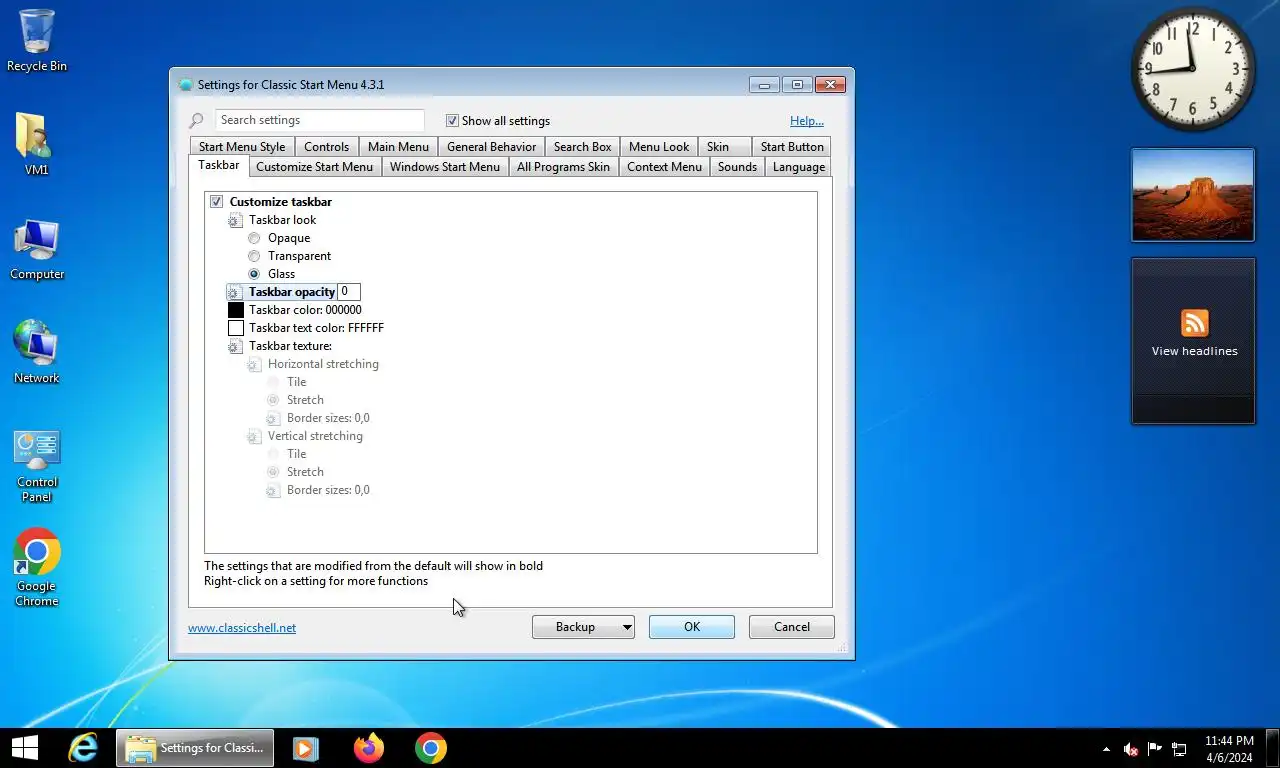Viewport: 1280px width, 768px height.
Task: Click the black Taskbar color swatch
Action: pyautogui.click(x=236, y=310)
